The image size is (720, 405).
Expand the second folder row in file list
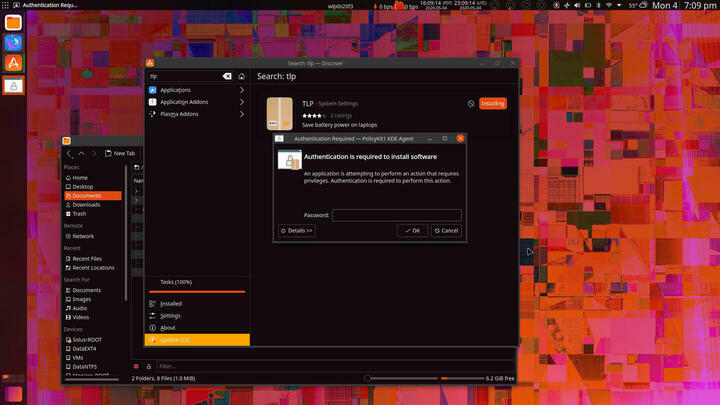[136, 201]
